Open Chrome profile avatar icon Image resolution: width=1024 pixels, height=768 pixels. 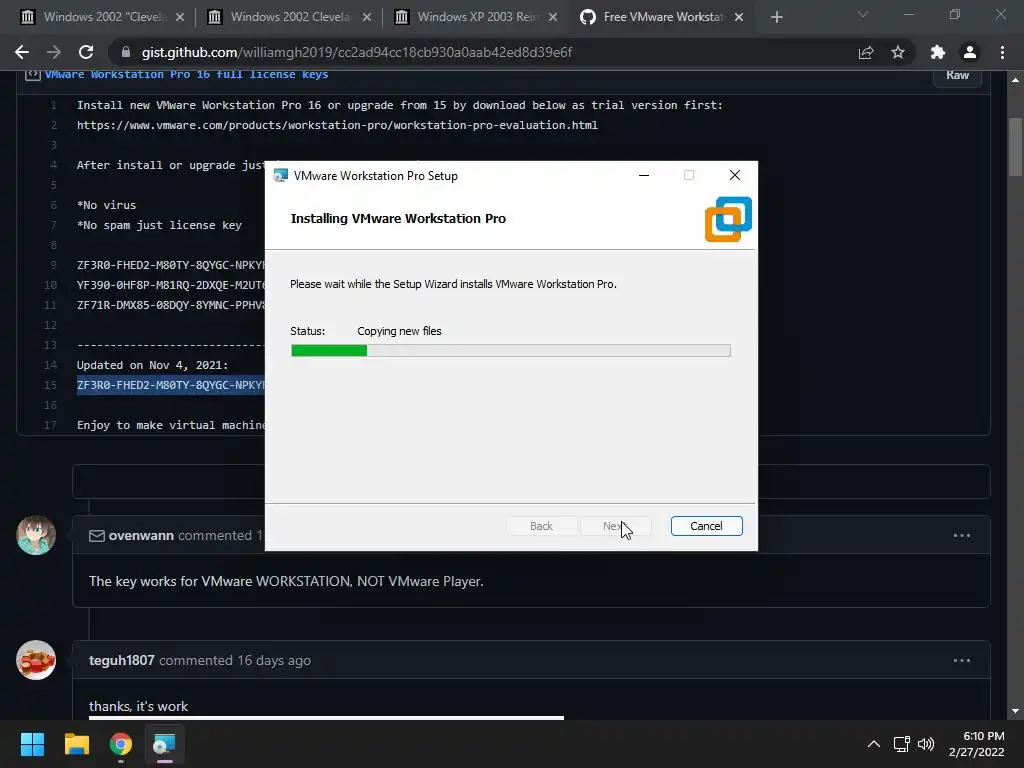[x=970, y=52]
